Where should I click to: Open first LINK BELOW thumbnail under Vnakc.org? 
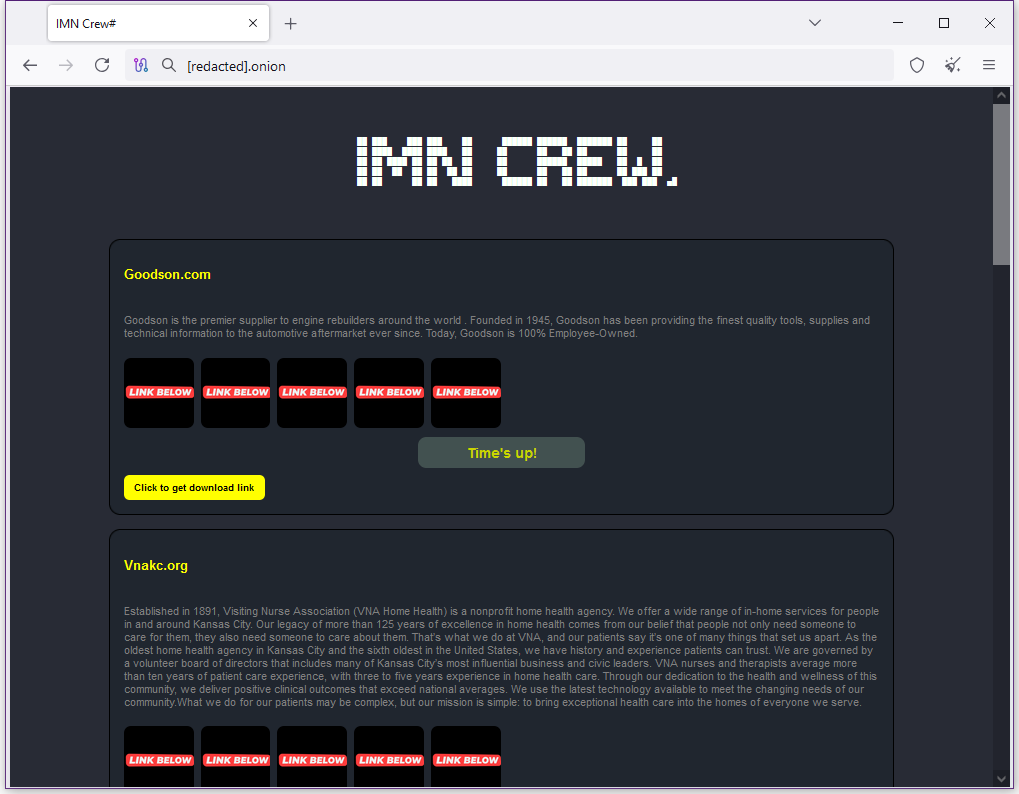(159, 757)
